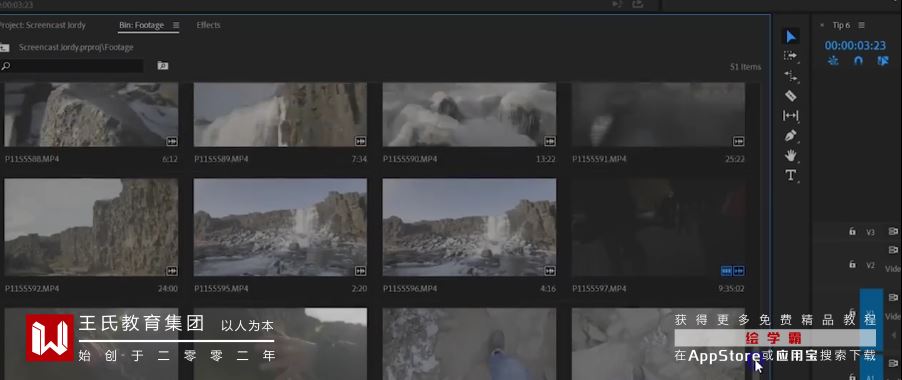The image size is (902, 380).
Task: Click the blue usage badge on P1155597.MP4
Action: [727, 270]
